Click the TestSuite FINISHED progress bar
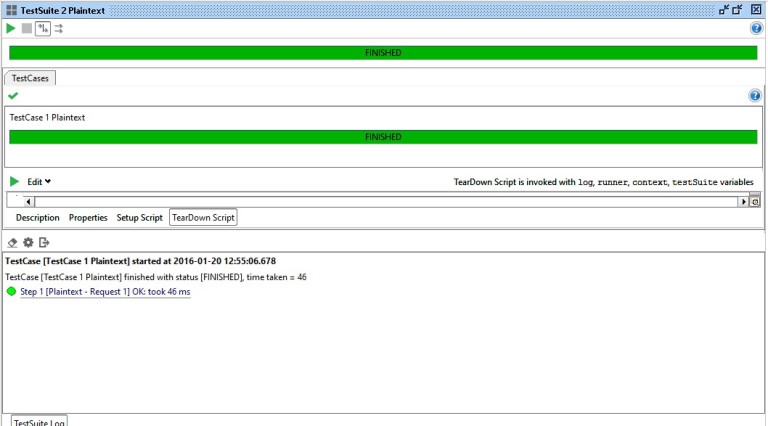Screen dimensions: 768x426 [383, 52]
